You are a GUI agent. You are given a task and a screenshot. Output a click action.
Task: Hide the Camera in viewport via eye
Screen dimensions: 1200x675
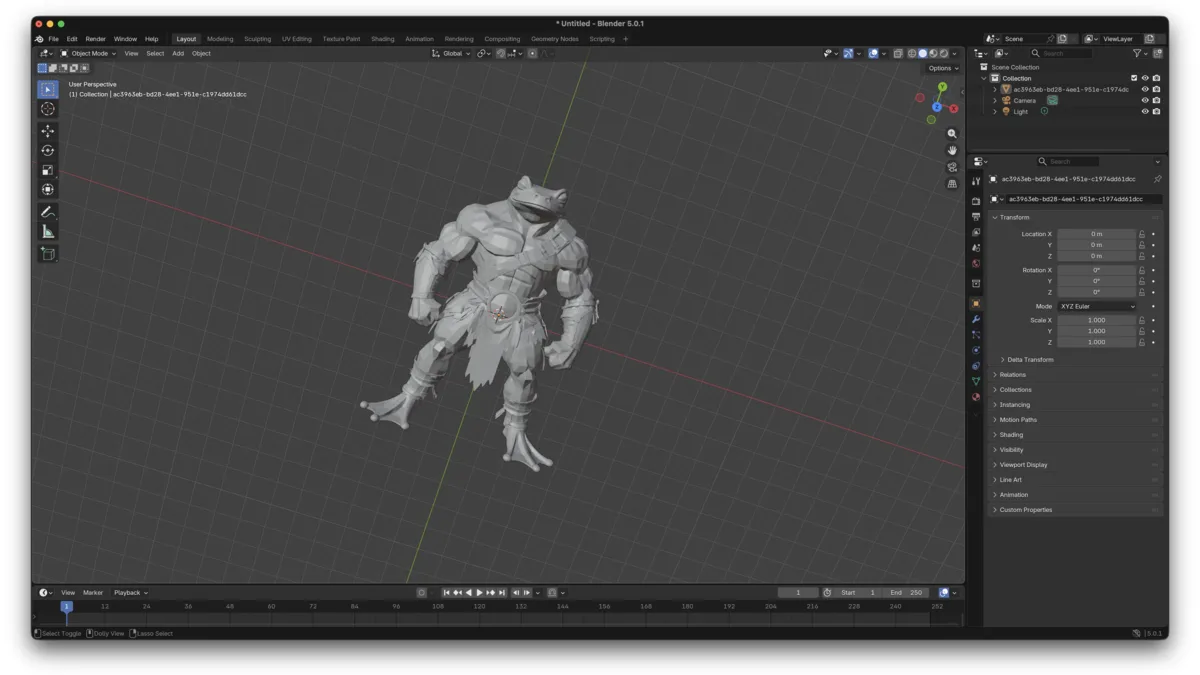1145,100
